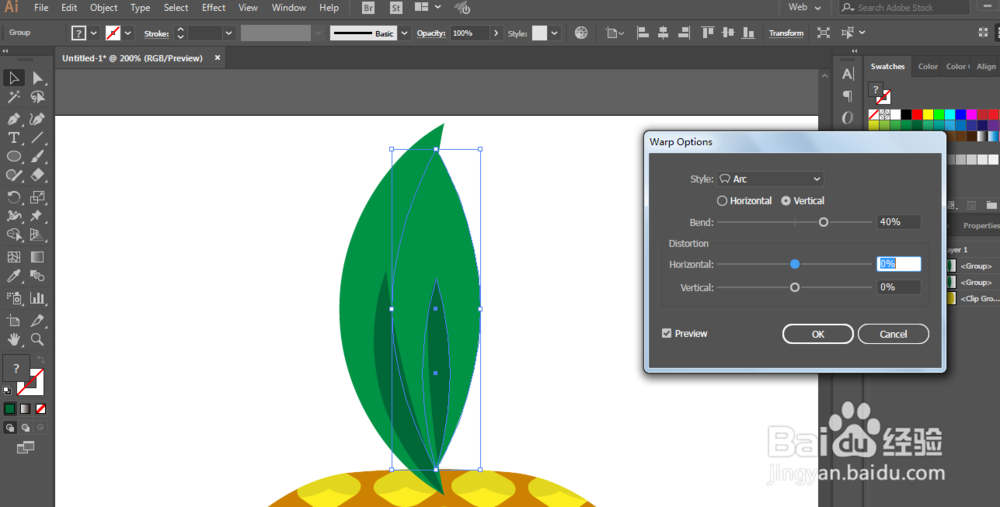Choose Draw Behind mode

tap(25, 428)
